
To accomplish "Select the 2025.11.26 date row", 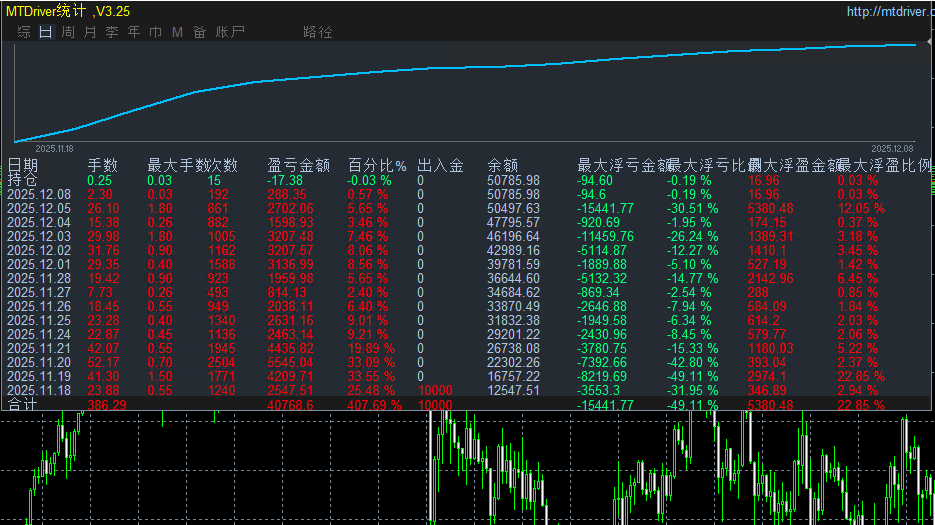I will 39,307.
